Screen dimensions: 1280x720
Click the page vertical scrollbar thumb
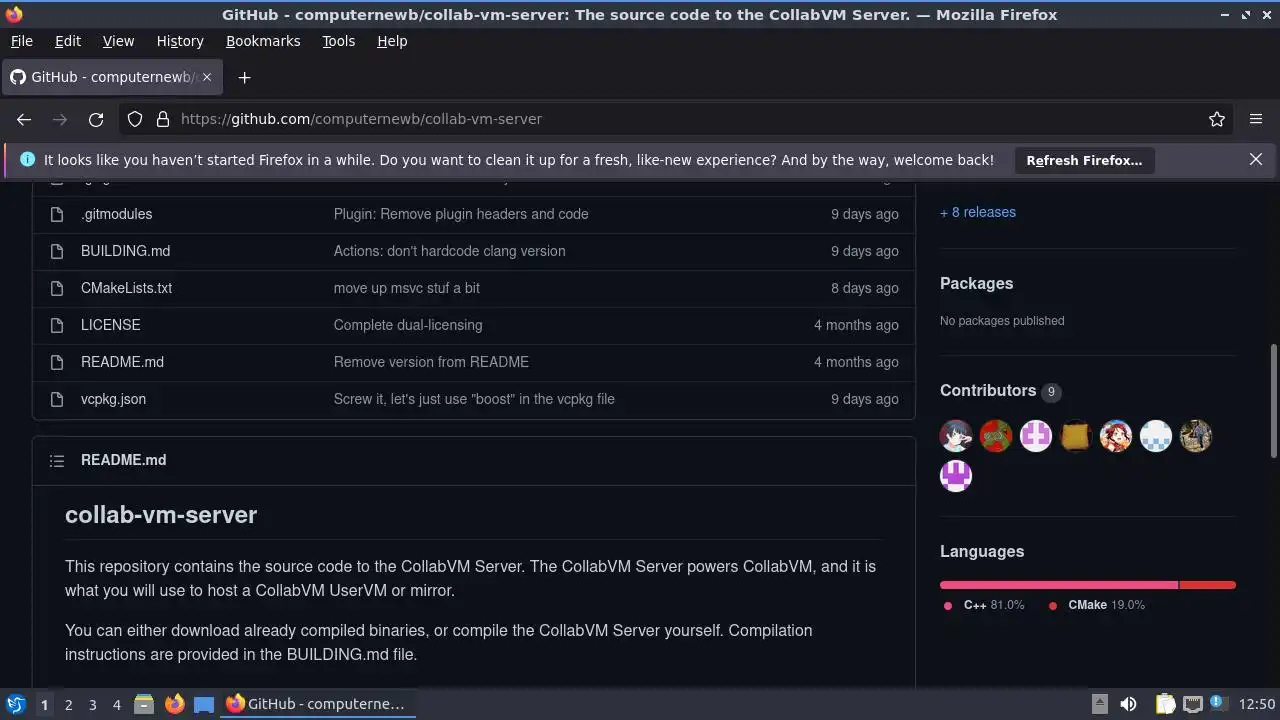[x=1273, y=400]
